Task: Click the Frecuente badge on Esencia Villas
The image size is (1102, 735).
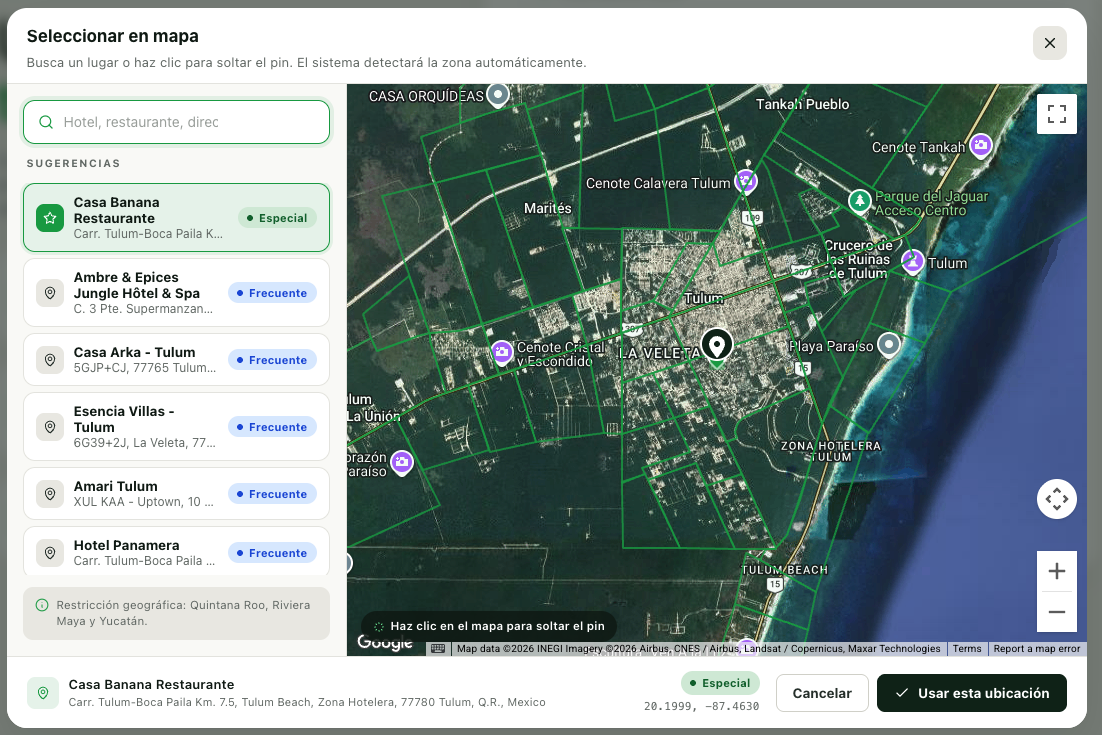Action: (x=272, y=427)
